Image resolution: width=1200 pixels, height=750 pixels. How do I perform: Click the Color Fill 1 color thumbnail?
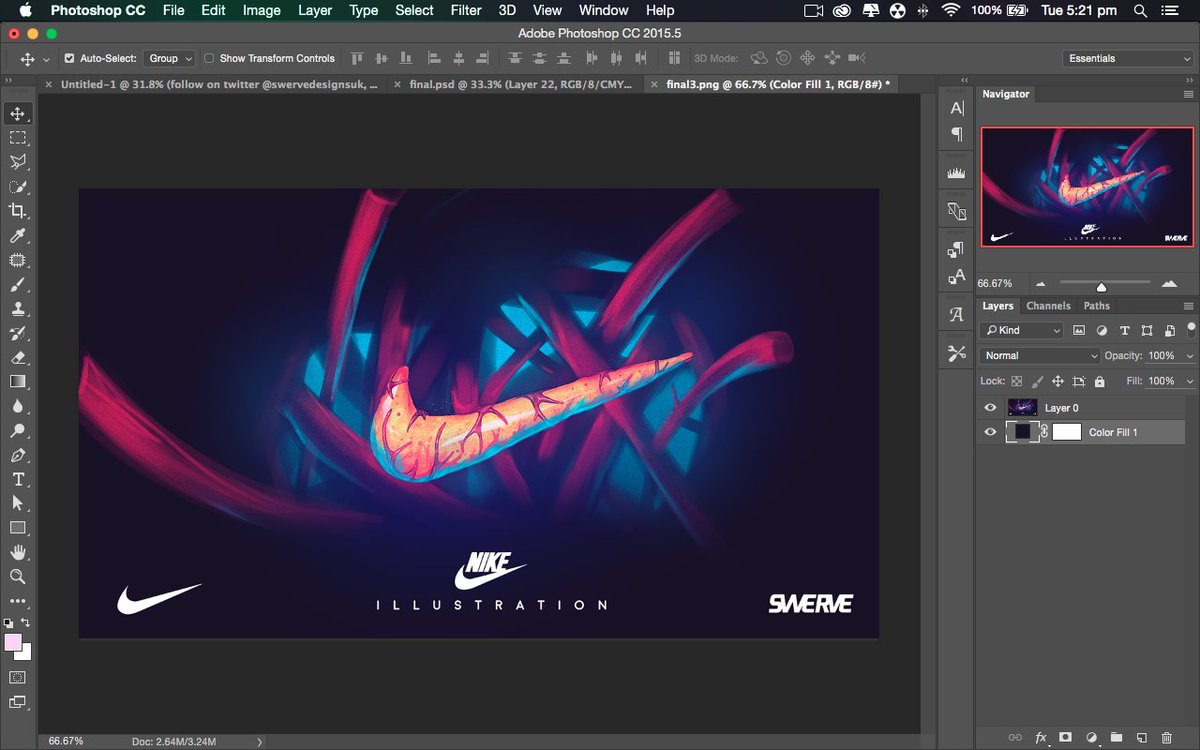click(x=1023, y=432)
